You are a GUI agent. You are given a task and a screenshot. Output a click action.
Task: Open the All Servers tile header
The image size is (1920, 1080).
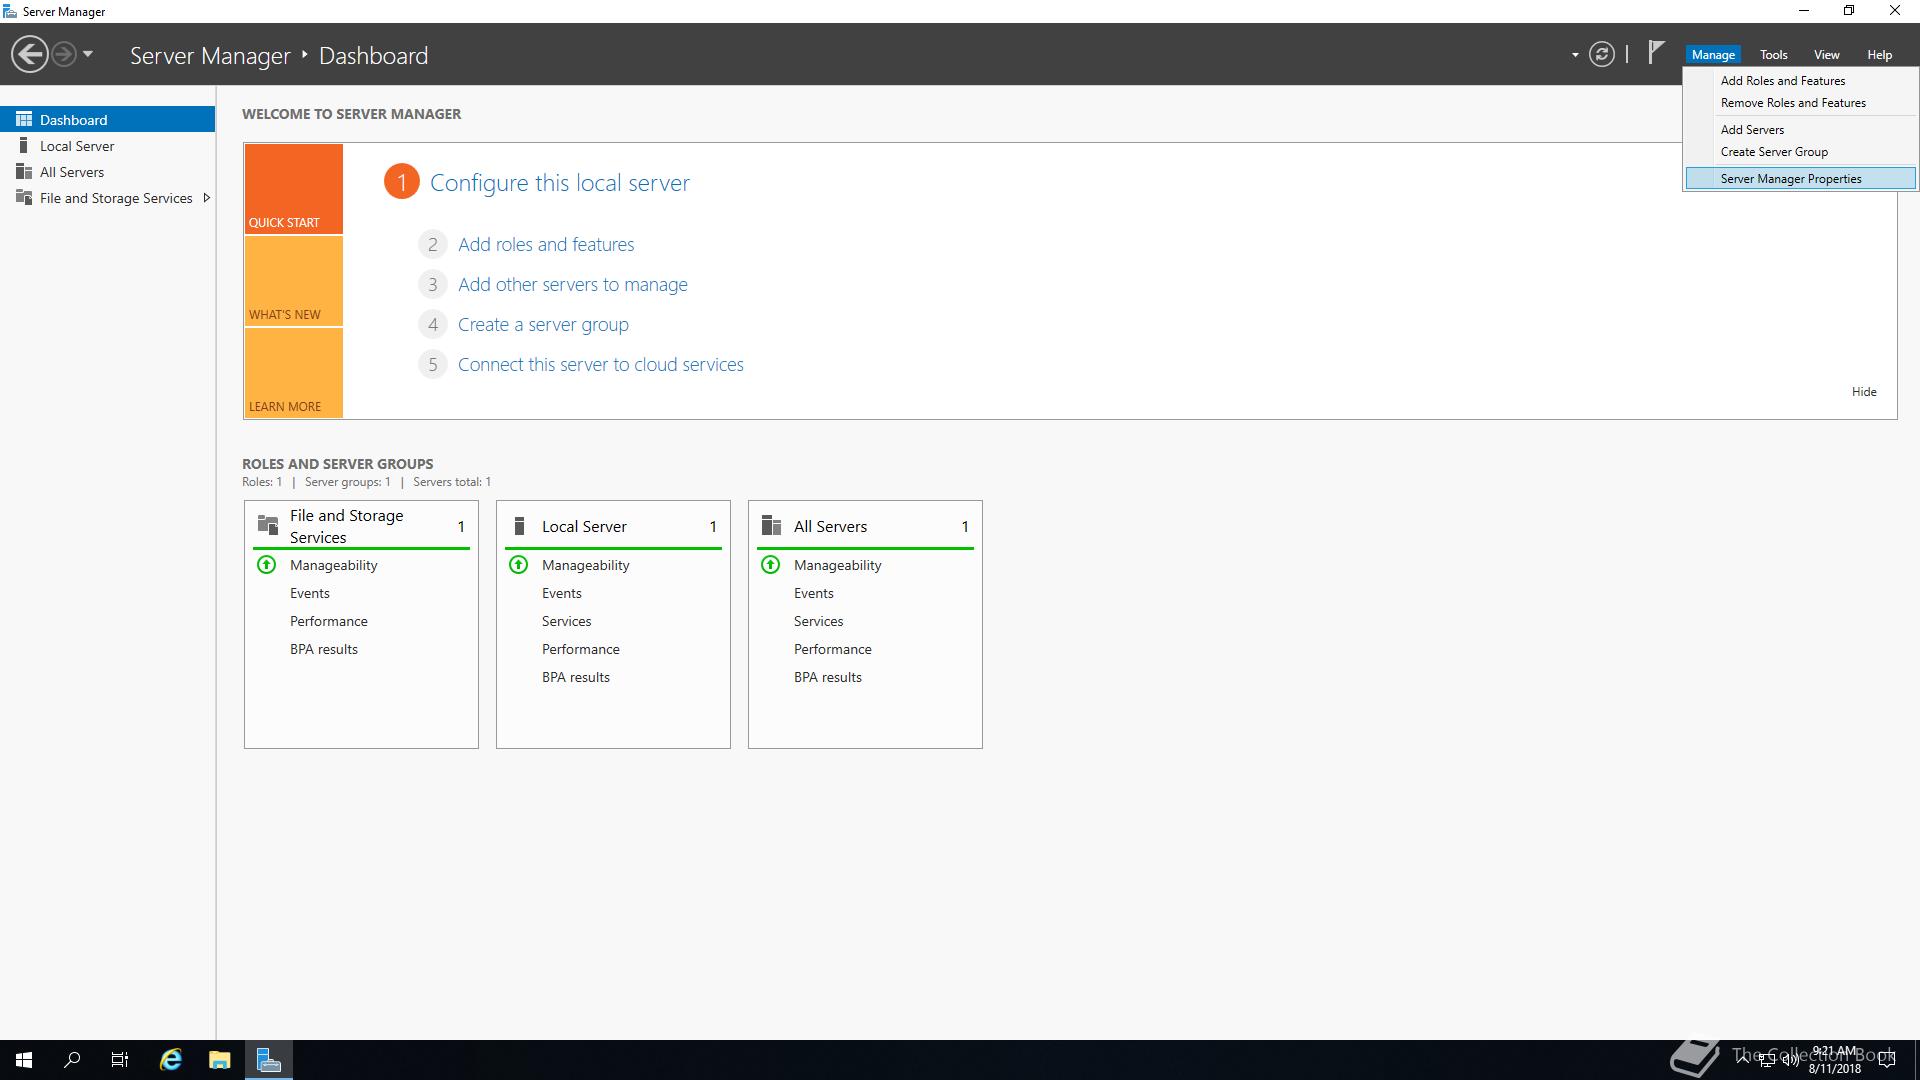coord(865,526)
